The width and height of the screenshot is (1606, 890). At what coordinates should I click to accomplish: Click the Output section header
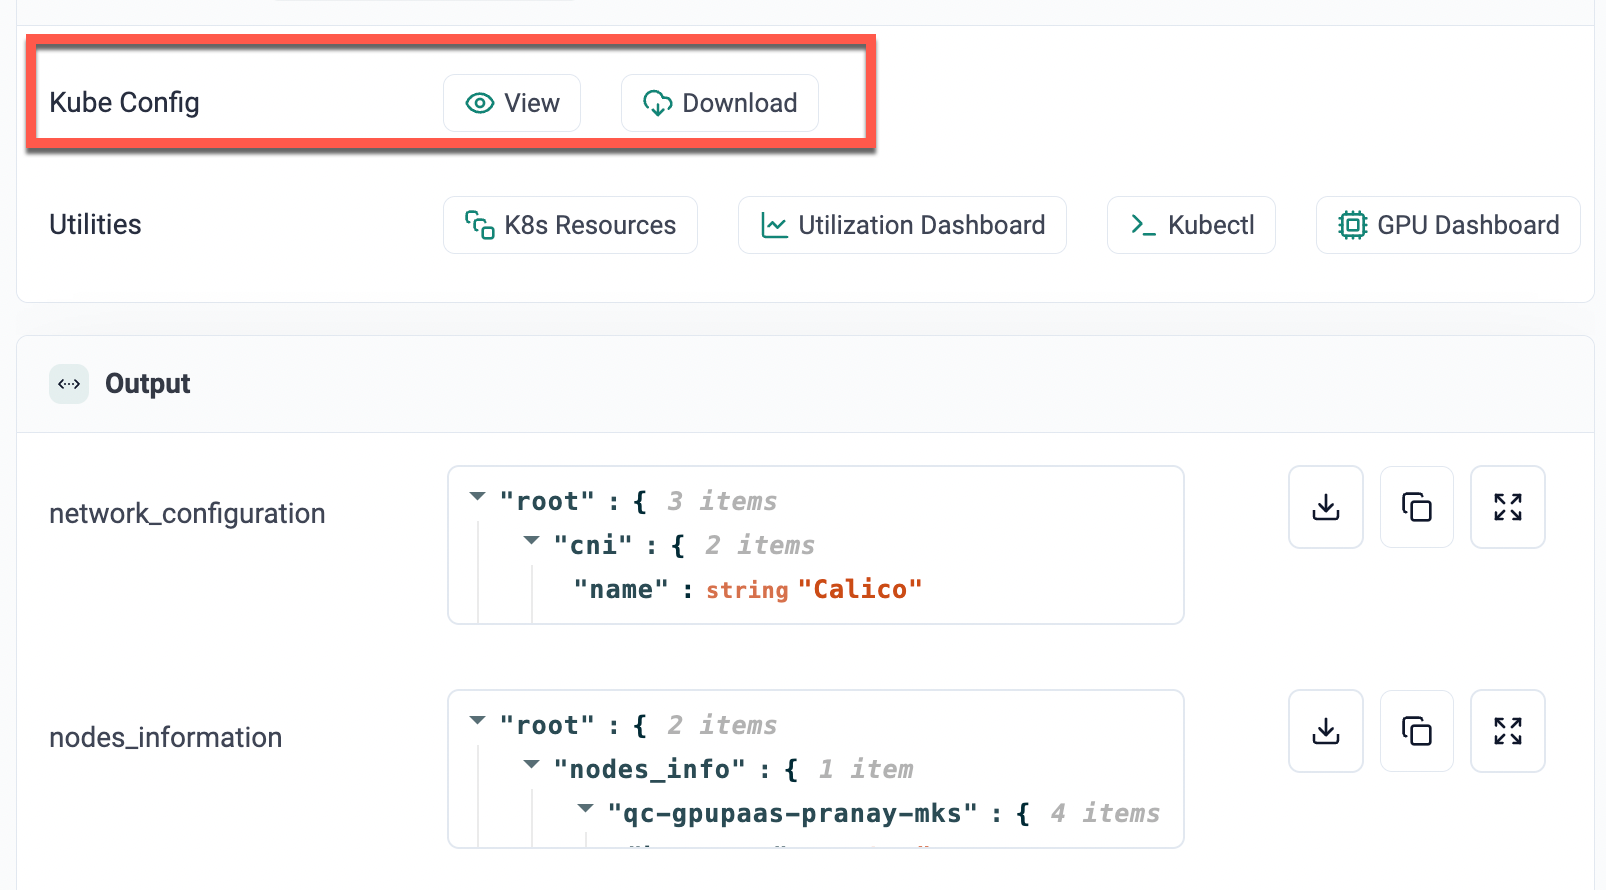pos(147,384)
